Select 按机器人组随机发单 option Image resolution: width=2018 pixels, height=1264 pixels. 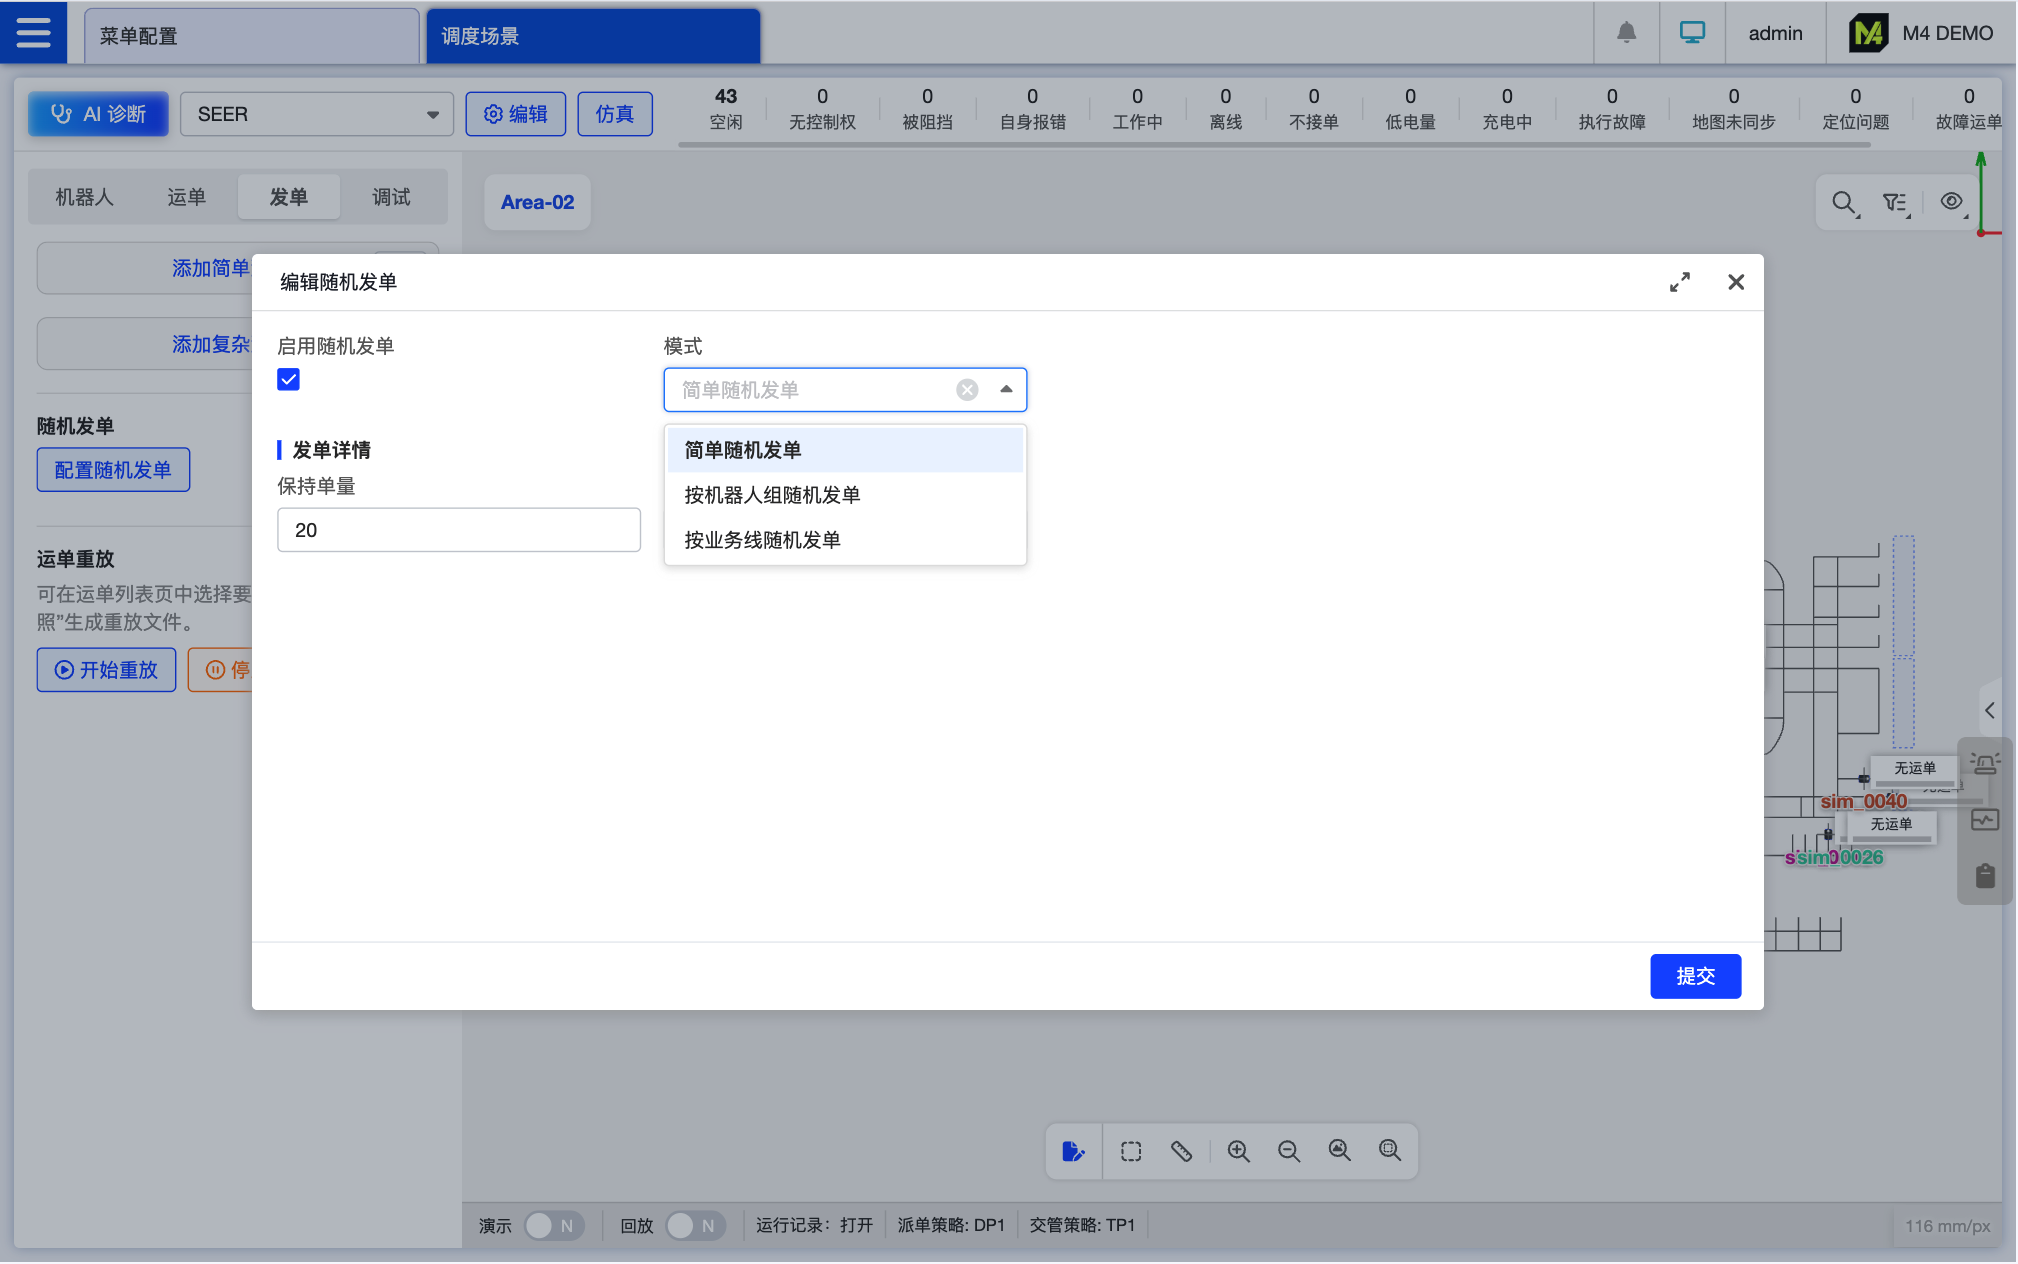pyautogui.click(x=772, y=495)
